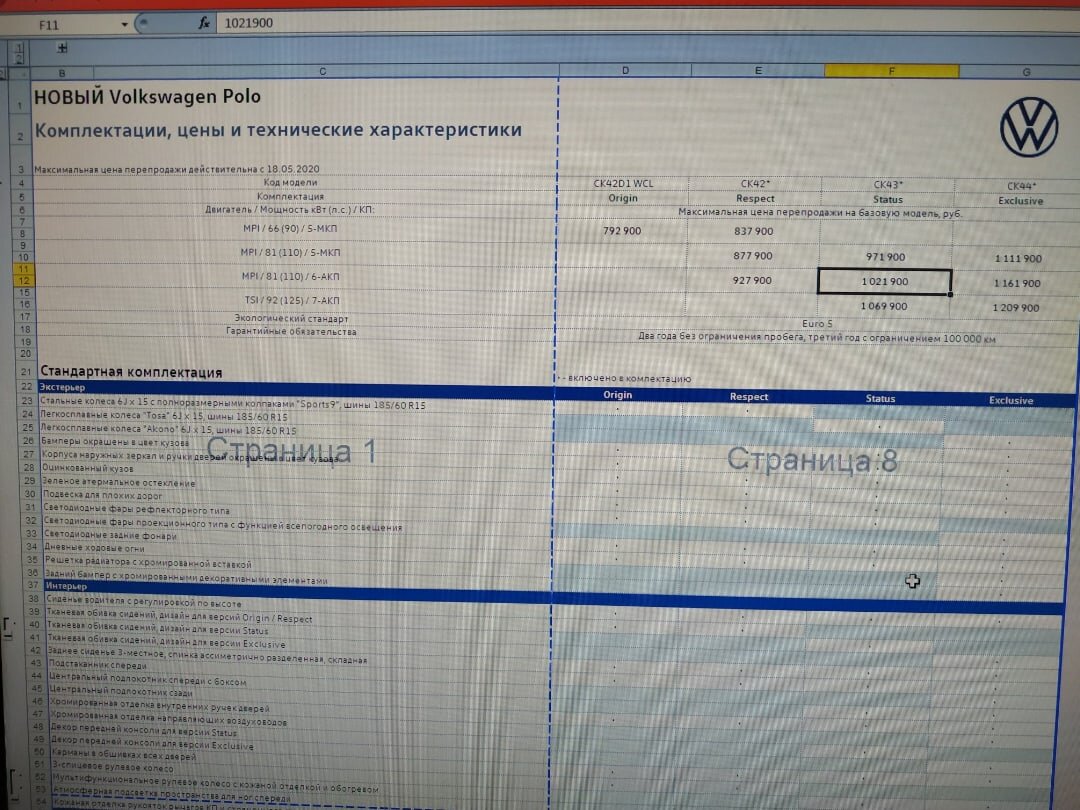Image resolution: width=1080 pixels, height=810 pixels.
Task: Select row Дневные ходовые огни
Action: click(x=94, y=548)
